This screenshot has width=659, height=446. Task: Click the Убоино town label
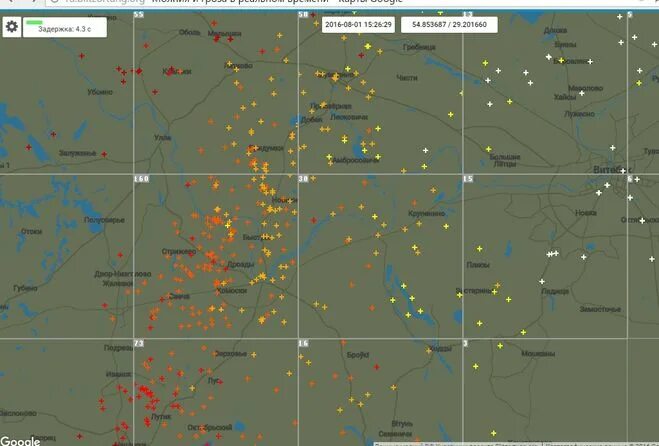[x=100, y=92]
